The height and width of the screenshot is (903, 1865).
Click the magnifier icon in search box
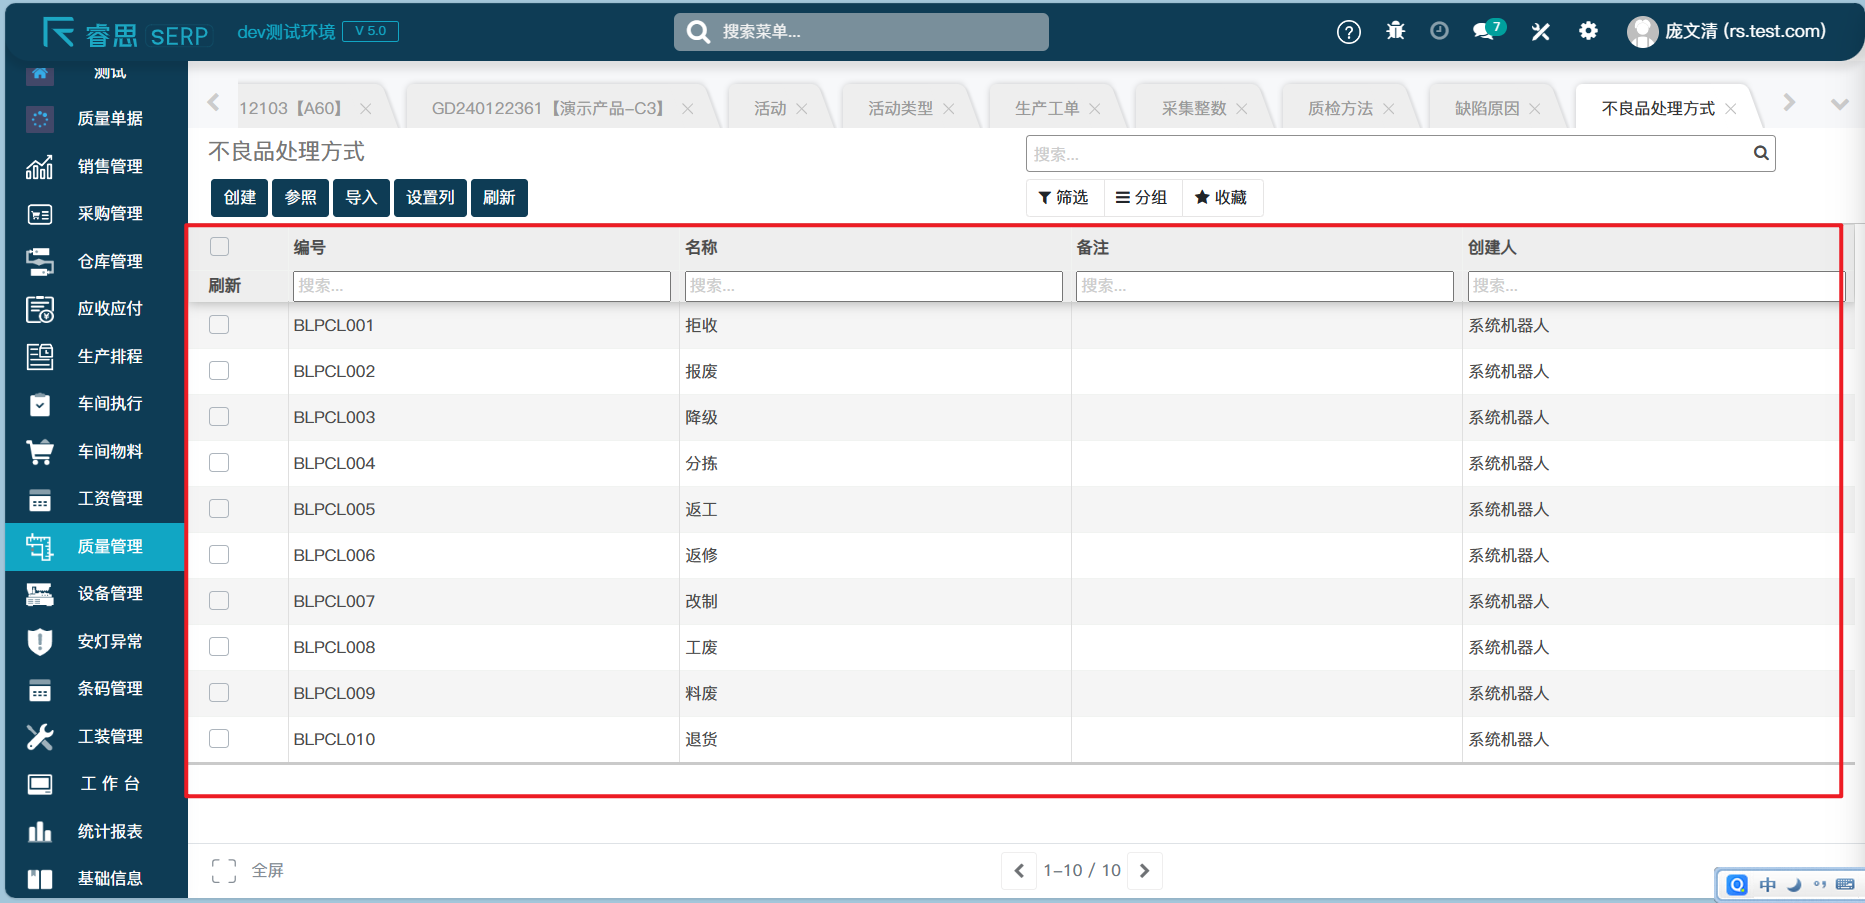coord(1760,153)
